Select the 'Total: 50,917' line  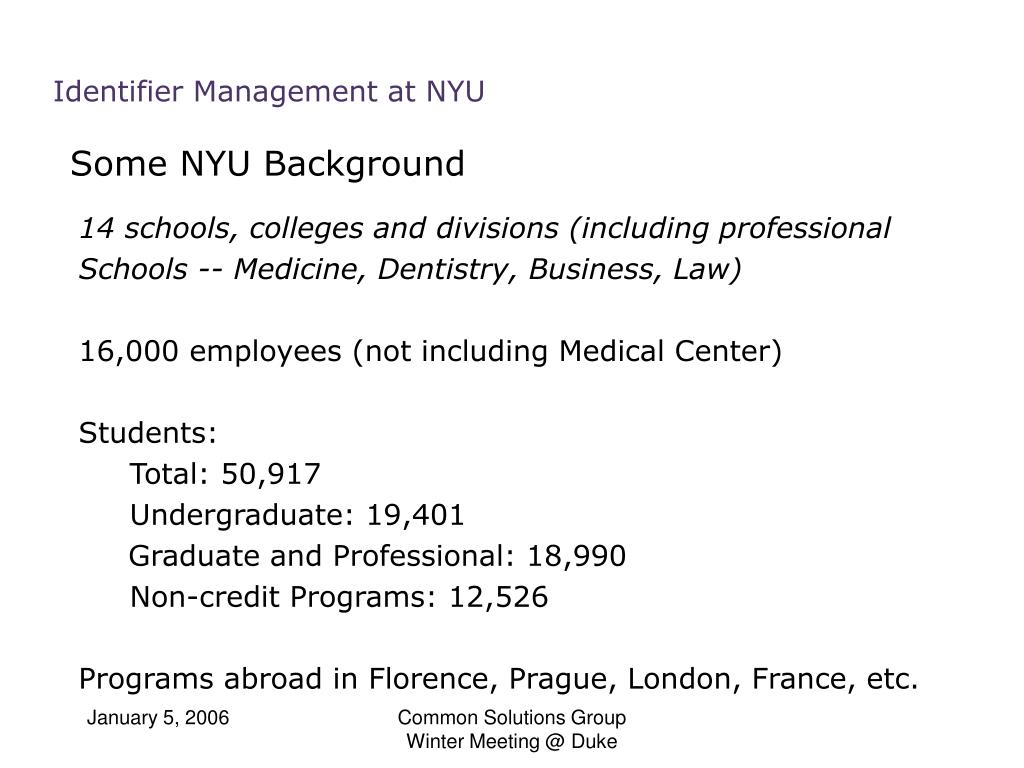click(x=225, y=474)
